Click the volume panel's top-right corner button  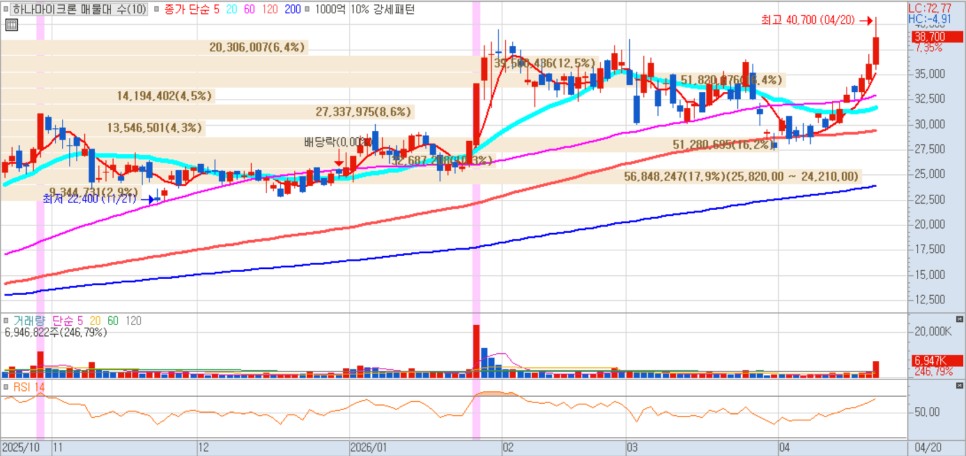click(x=958, y=319)
